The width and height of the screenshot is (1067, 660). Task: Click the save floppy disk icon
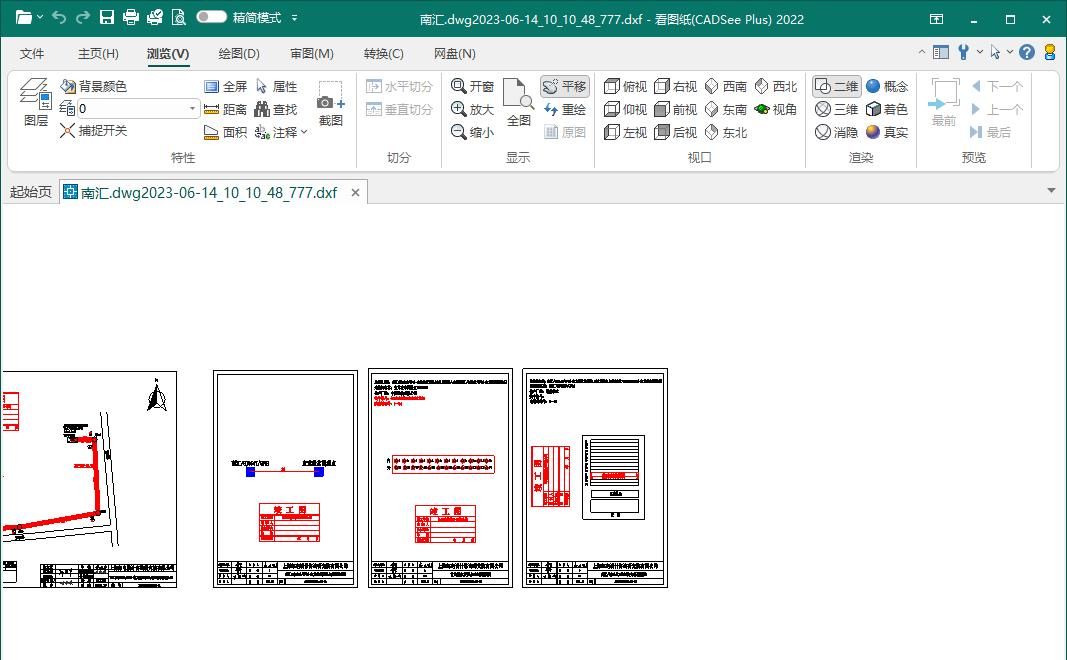107,17
